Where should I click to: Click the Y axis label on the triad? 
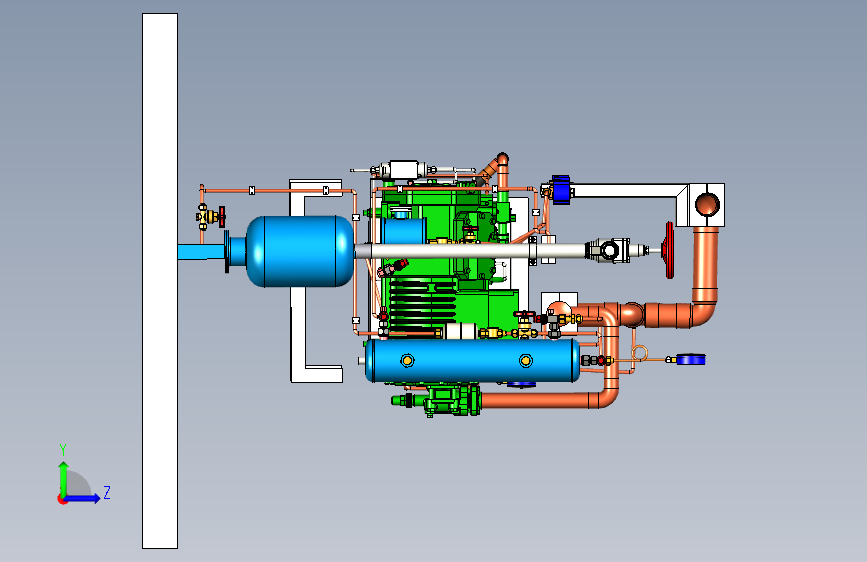pyautogui.click(x=63, y=450)
